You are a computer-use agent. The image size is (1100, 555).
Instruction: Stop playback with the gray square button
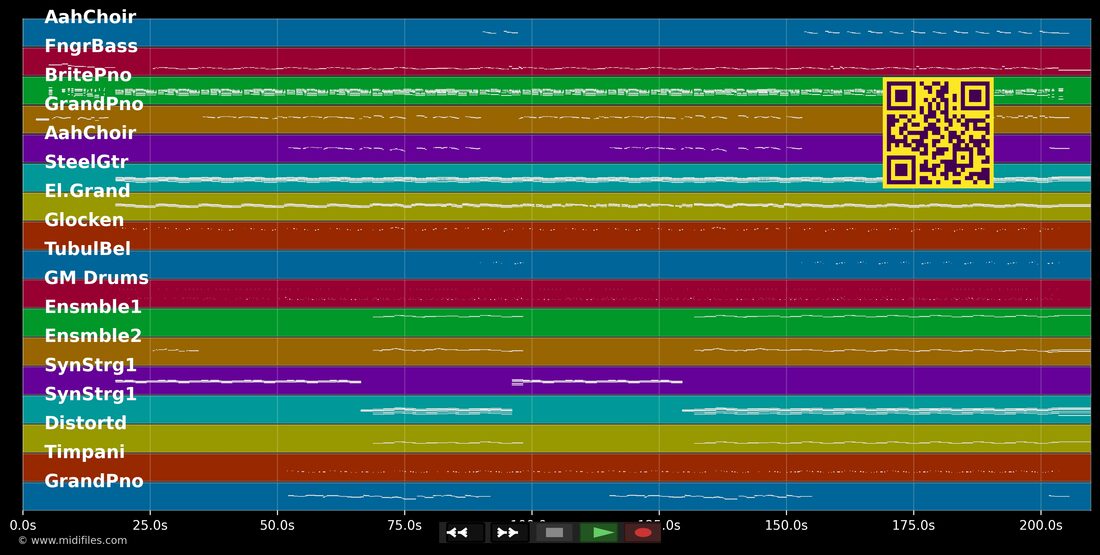click(x=554, y=533)
